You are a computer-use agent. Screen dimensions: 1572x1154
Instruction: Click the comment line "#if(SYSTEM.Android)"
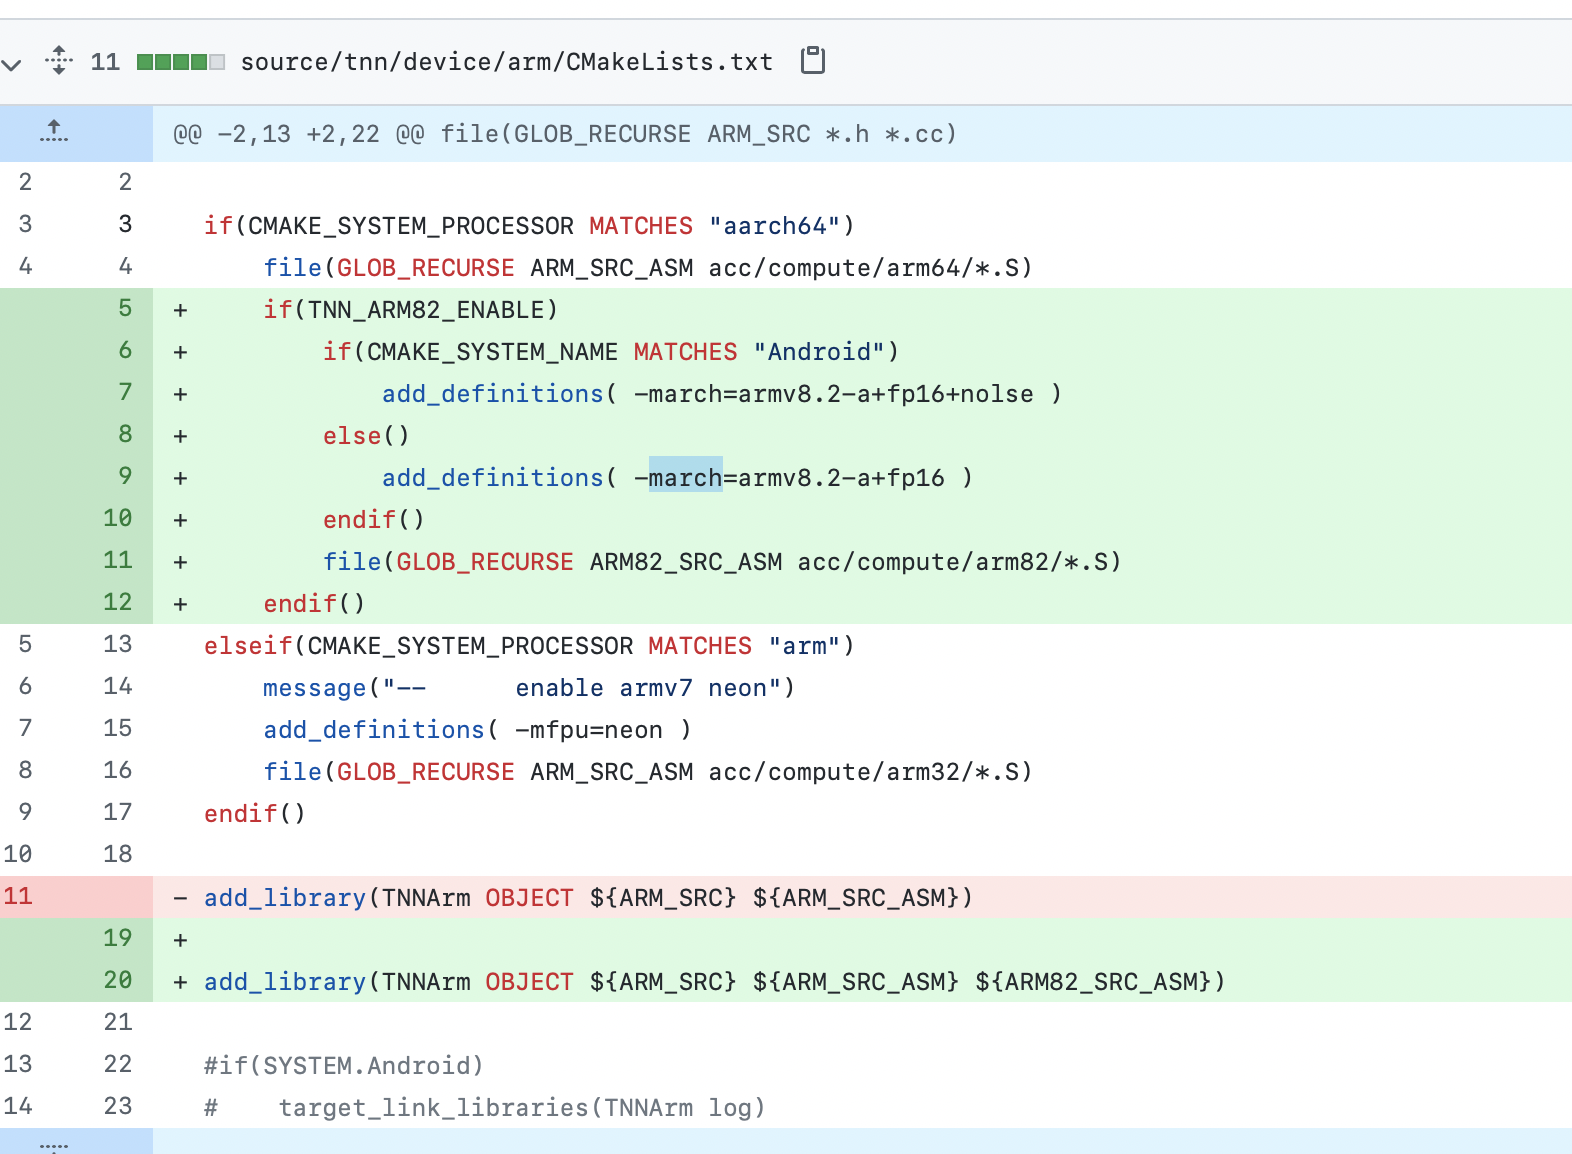(x=344, y=1066)
